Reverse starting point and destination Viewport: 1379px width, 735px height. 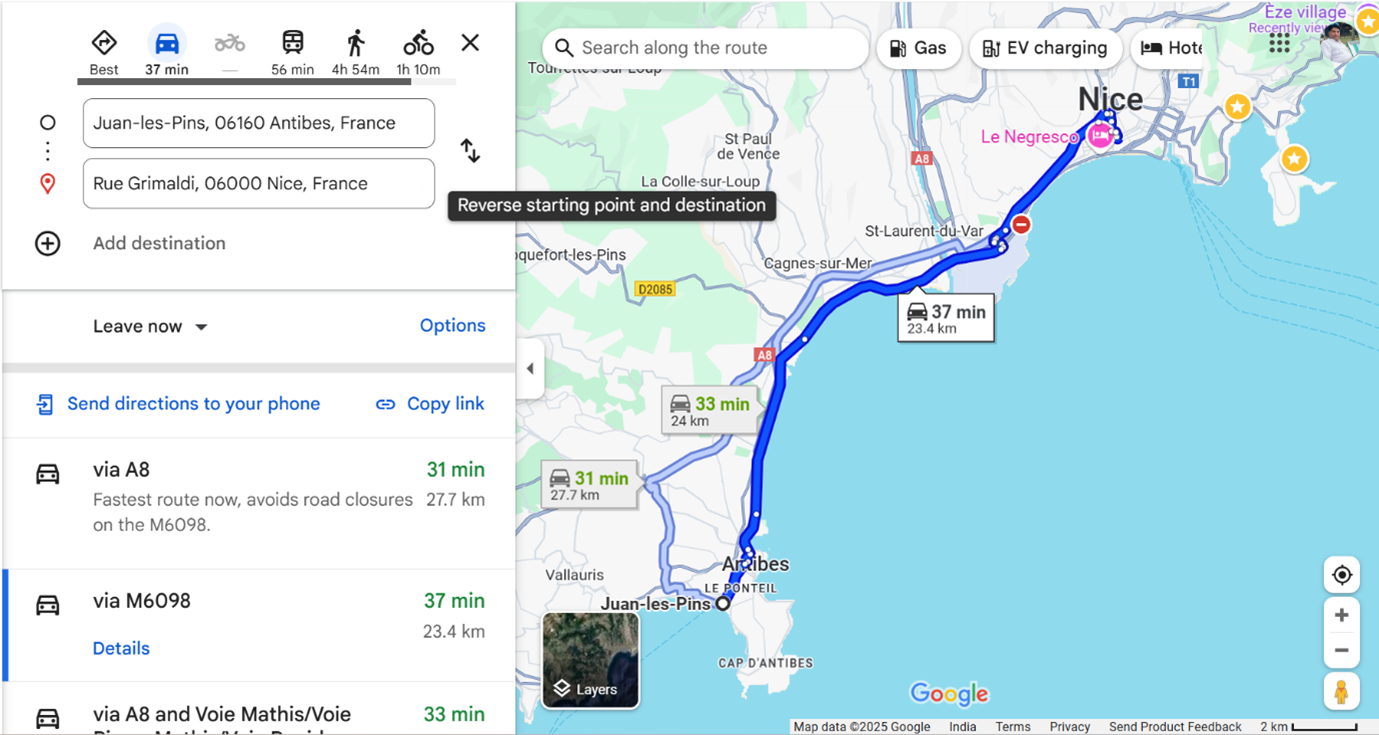tap(470, 151)
